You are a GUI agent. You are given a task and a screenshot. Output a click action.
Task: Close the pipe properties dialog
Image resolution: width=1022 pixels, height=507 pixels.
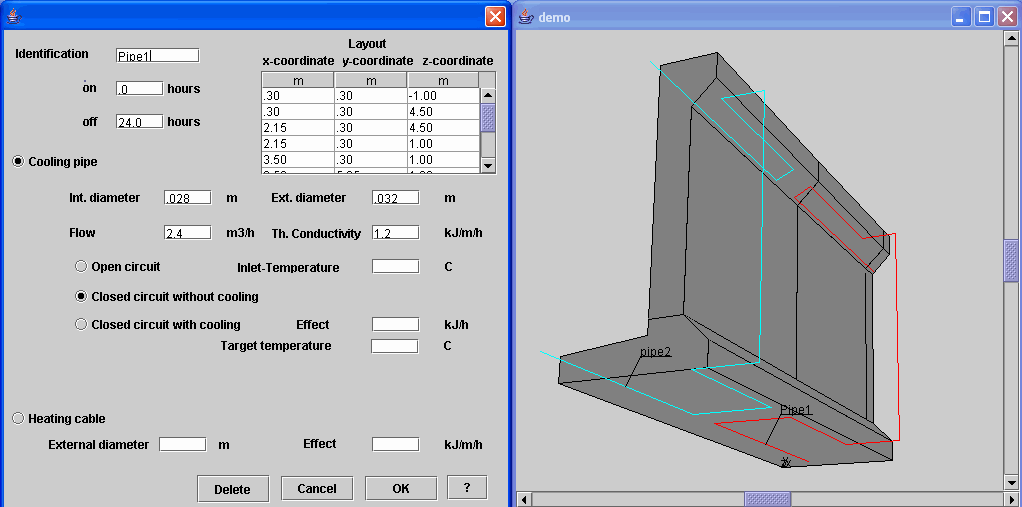495,17
